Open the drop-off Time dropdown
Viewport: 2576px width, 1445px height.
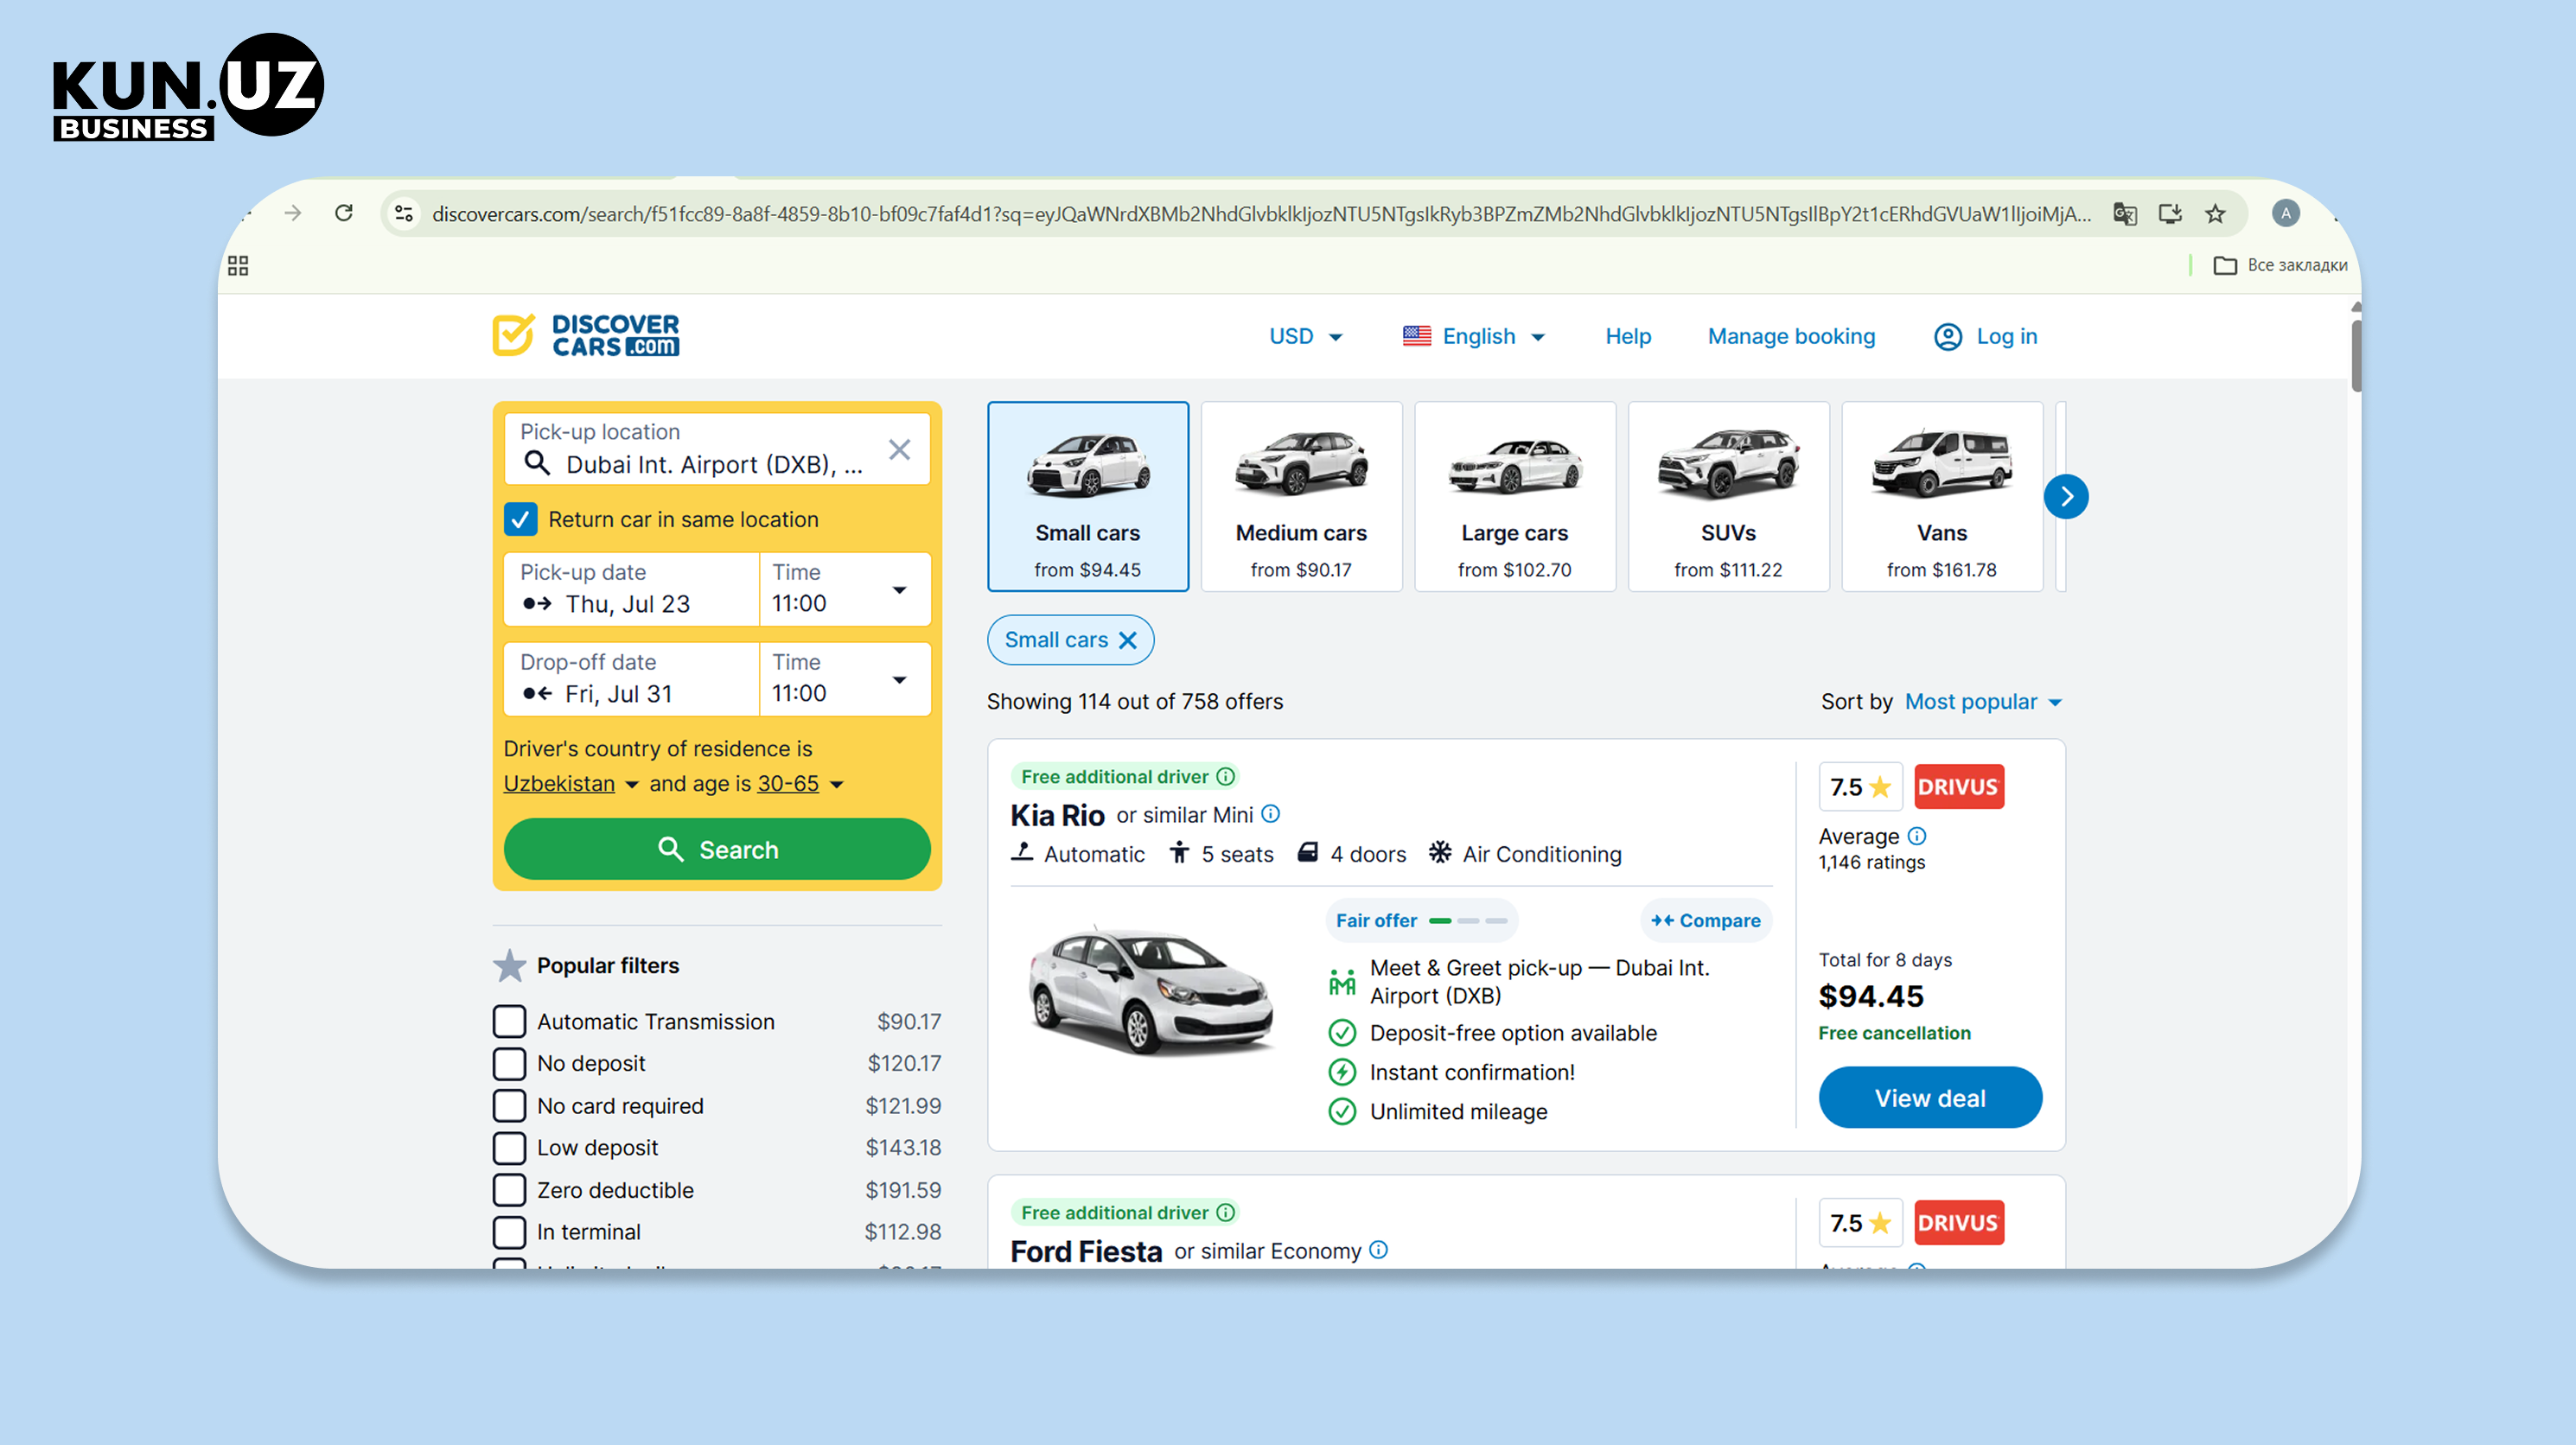tap(845, 679)
